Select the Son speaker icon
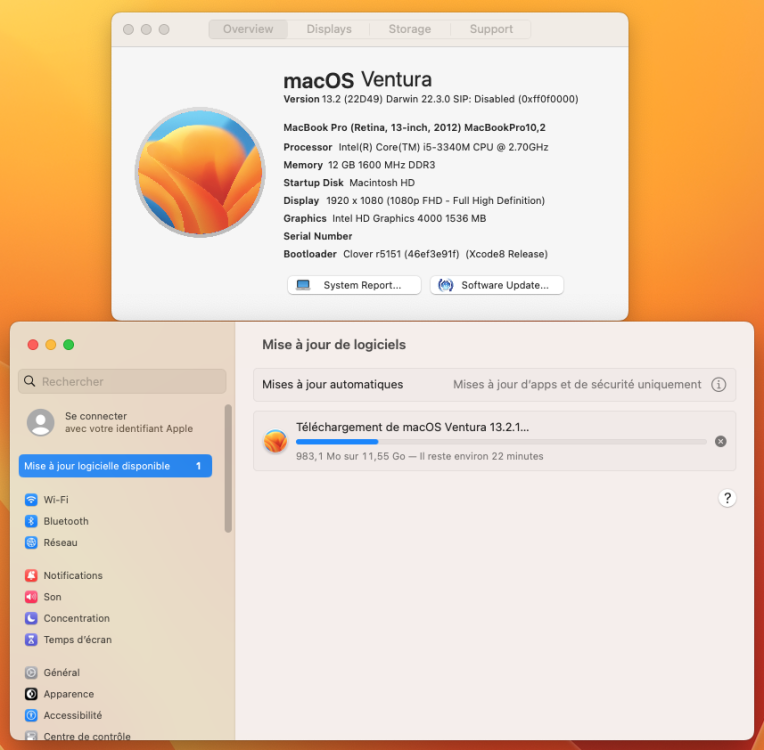Viewport: 764px width, 750px height. point(31,597)
